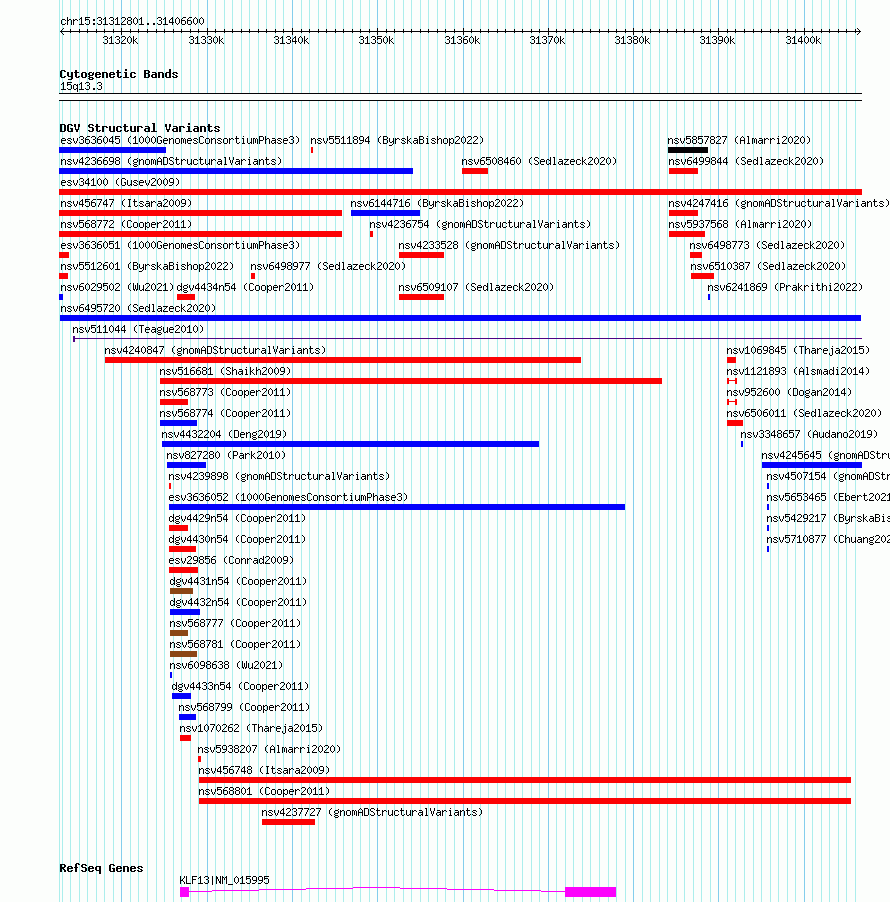Open the esv34100 (Gusev2009) variant
Screen dimensions: 890x902
coord(120,182)
